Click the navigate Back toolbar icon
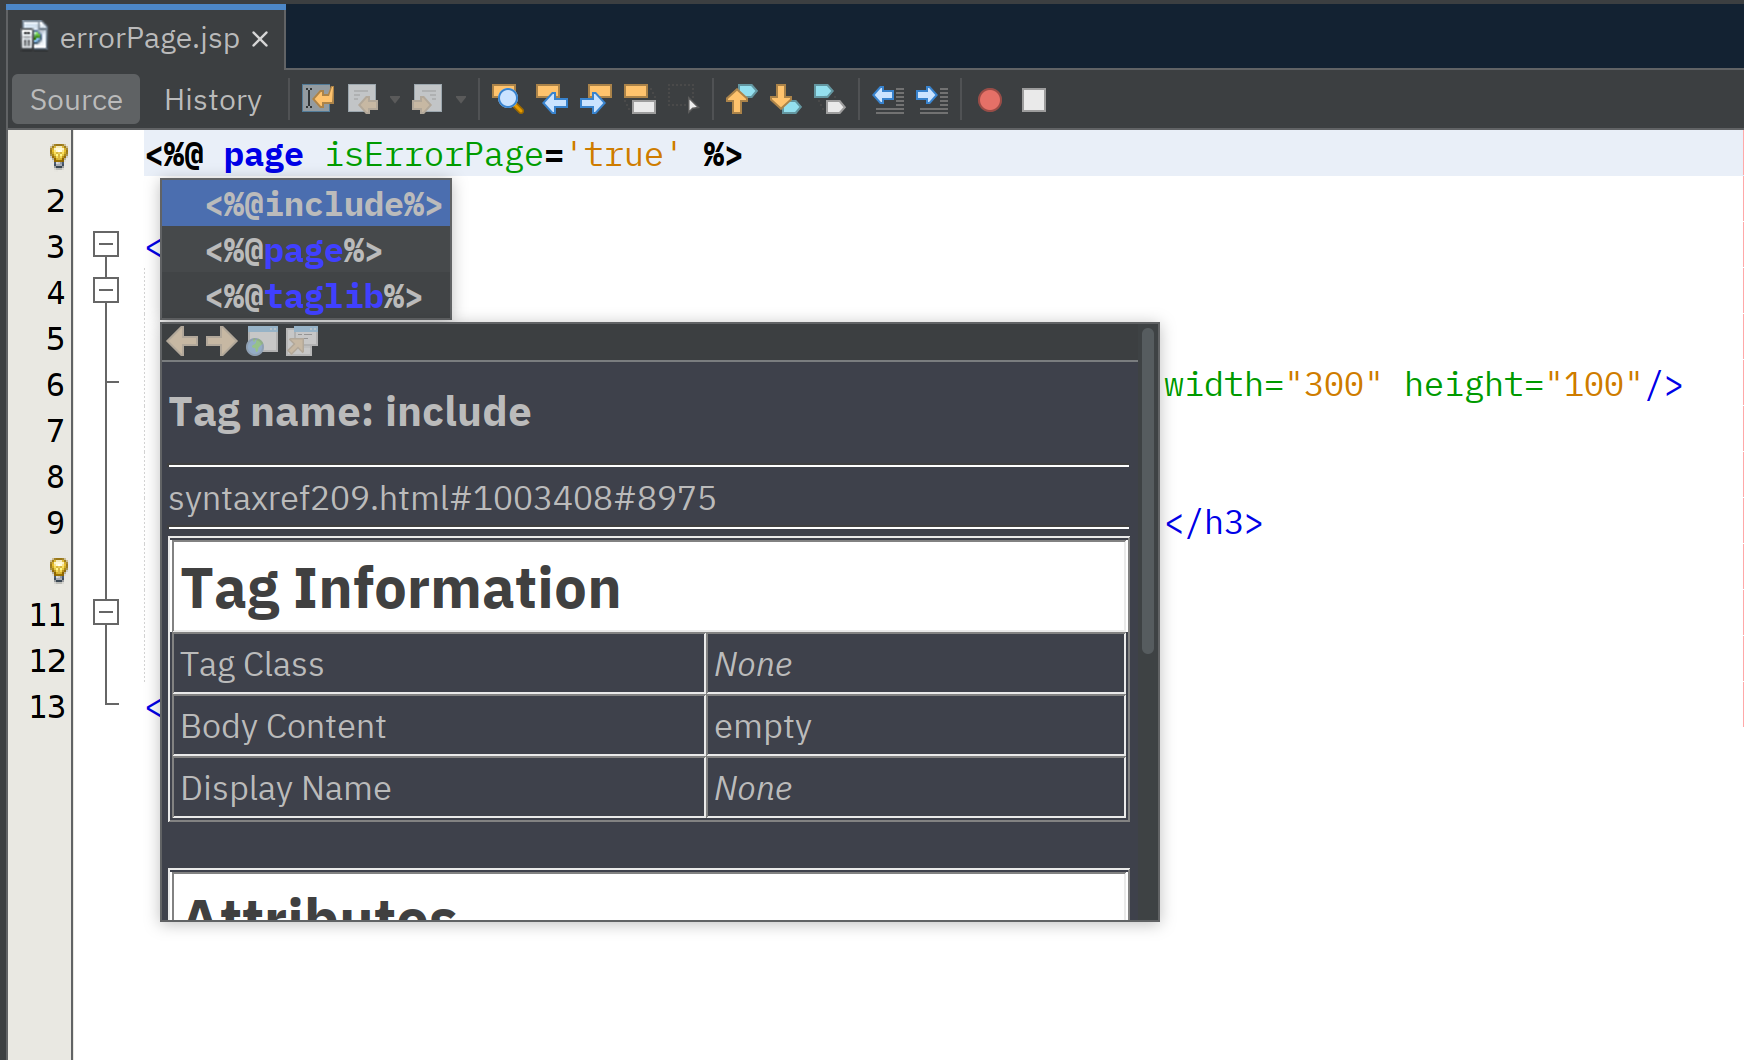The width and height of the screenshot is (1744, 1060). 363,99
